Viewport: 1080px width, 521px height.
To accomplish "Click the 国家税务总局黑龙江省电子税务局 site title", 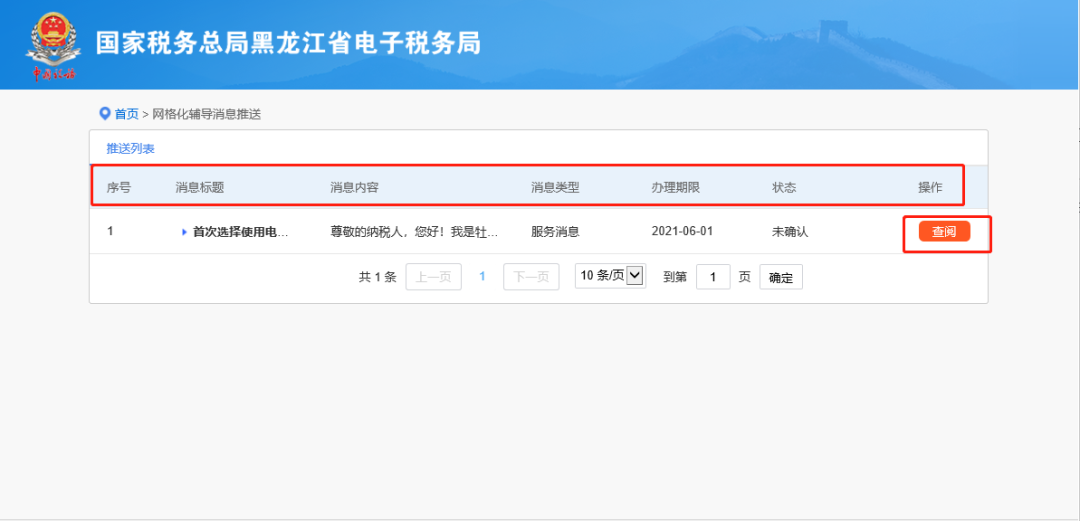I will pyautogui.click(x=288, y=43).
